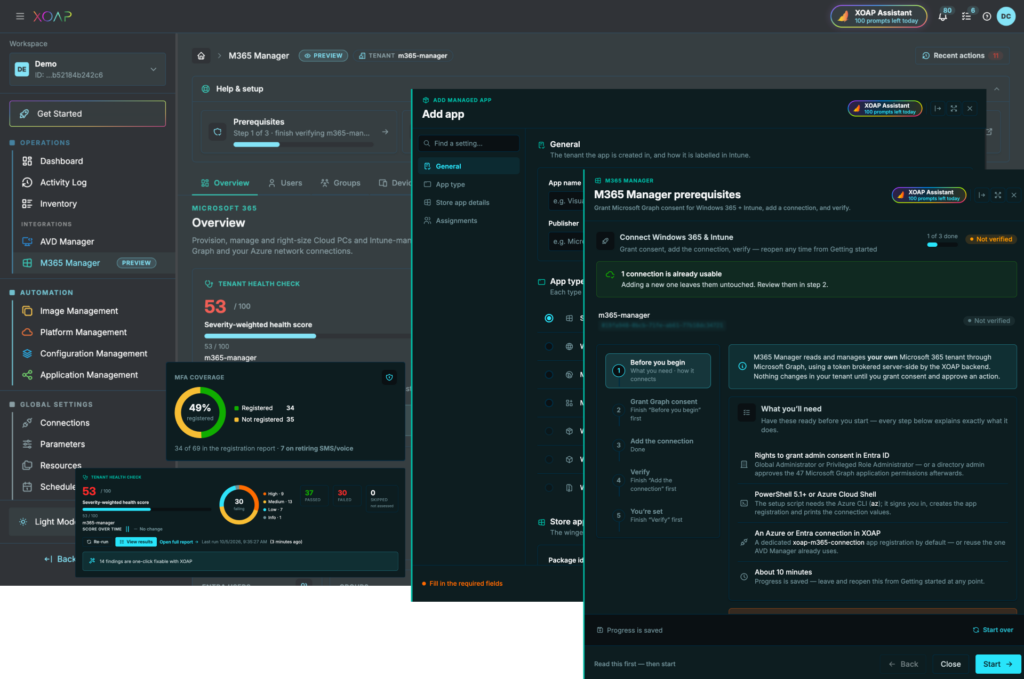Image resolution: width=1024 pixels, height=679 pixels.
Task: Maximize the M365 Manager prerequisites panel
Action: [x=998, y=195]
